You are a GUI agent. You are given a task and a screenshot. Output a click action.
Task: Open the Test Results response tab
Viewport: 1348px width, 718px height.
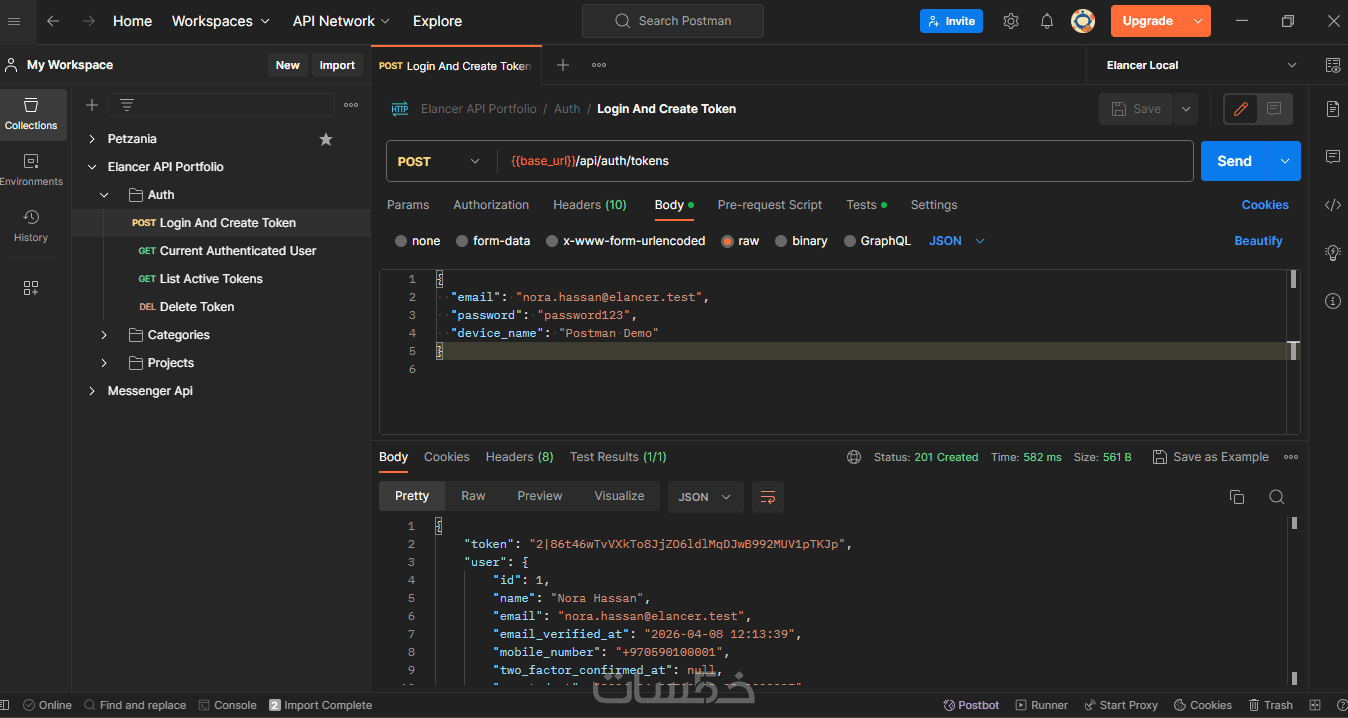(x=617, y=457)
